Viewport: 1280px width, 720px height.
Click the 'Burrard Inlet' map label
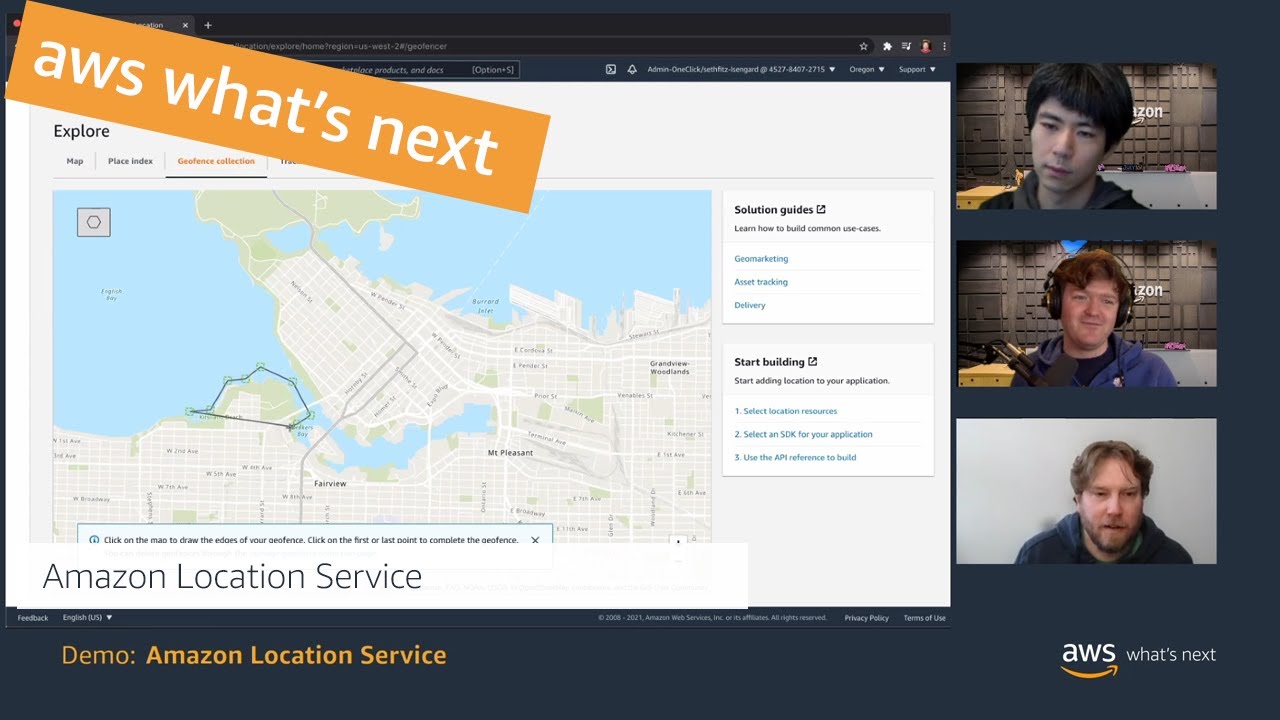click(485, 305)
